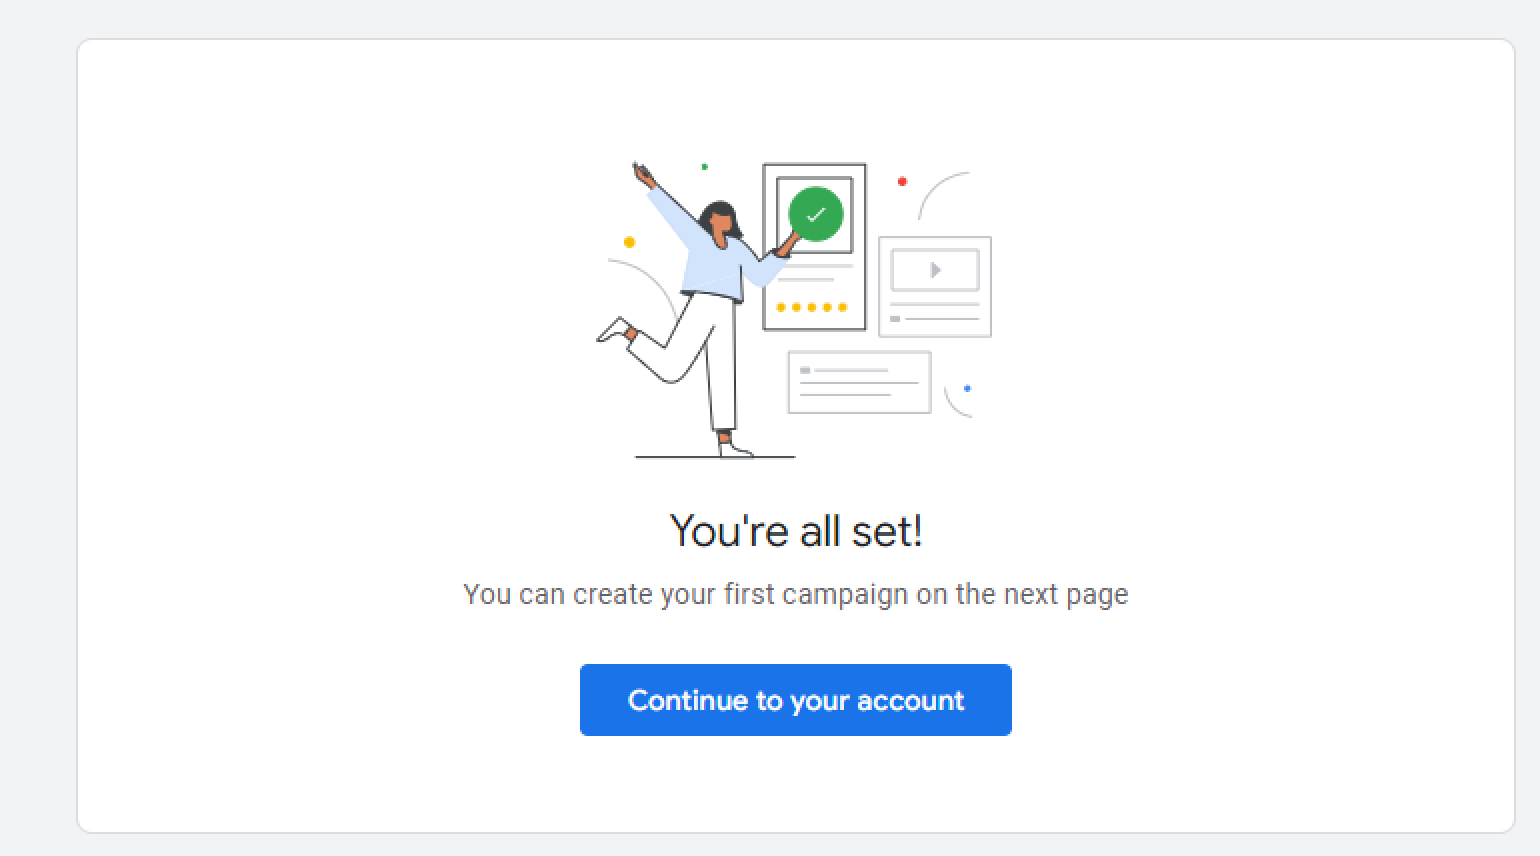Click the woman's raised bent leg shoe
Viewport: 1540px width, 856px height.
pyautogui.click(x=614, y=331)
